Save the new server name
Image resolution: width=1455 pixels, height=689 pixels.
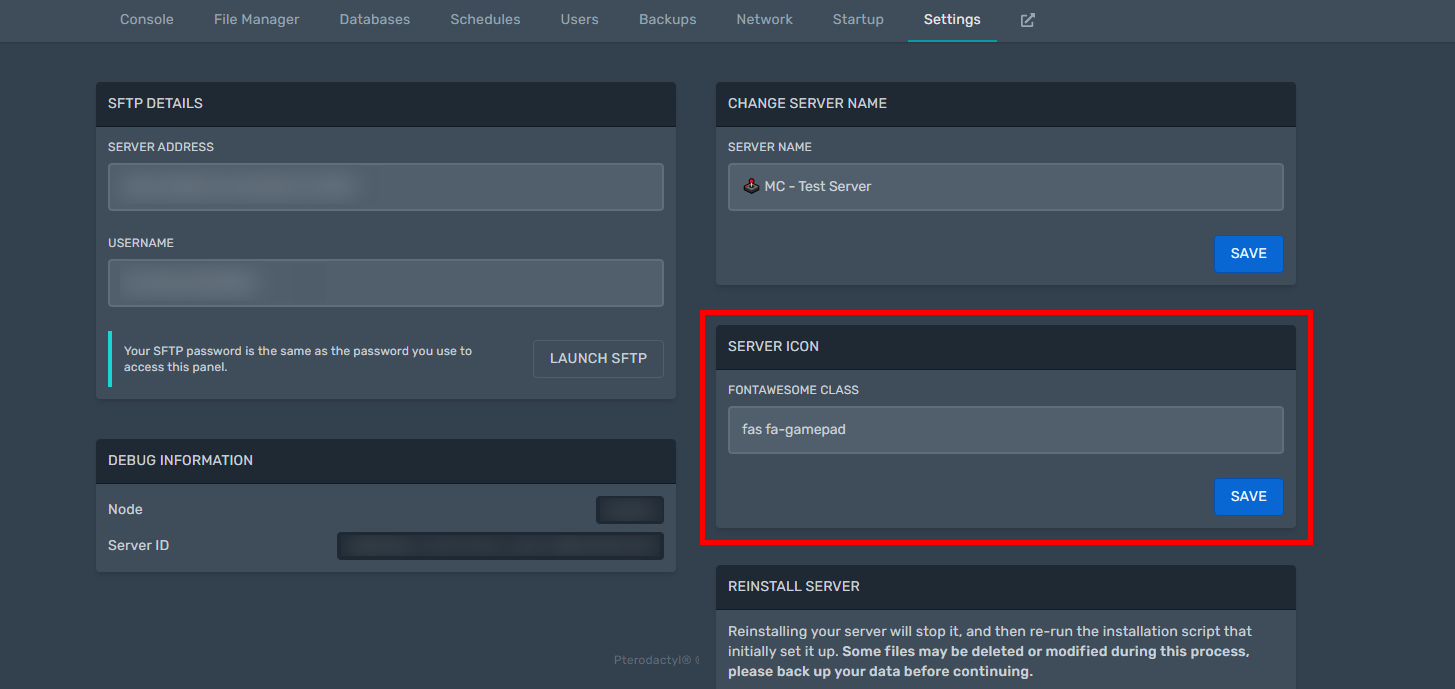click(x=1248, y=254)
